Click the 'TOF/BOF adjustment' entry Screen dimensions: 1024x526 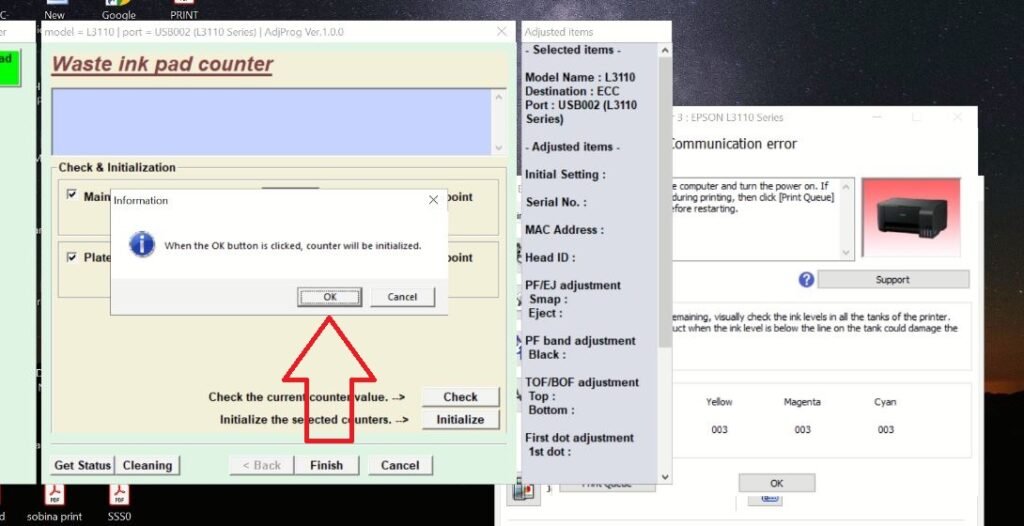pos(582,382)
